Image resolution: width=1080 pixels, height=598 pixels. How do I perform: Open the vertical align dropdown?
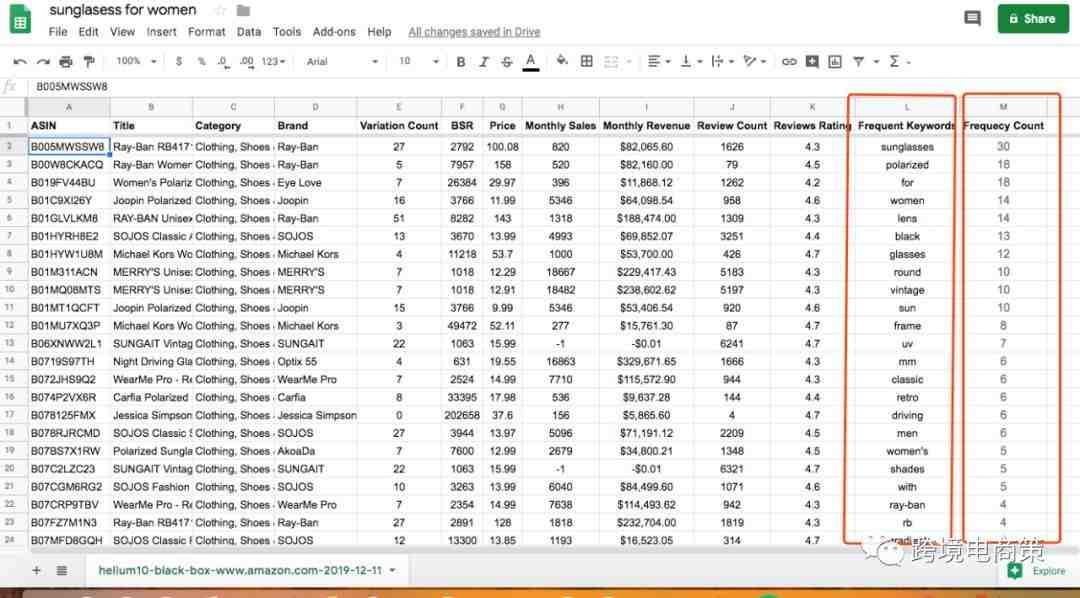click(691, 61)
